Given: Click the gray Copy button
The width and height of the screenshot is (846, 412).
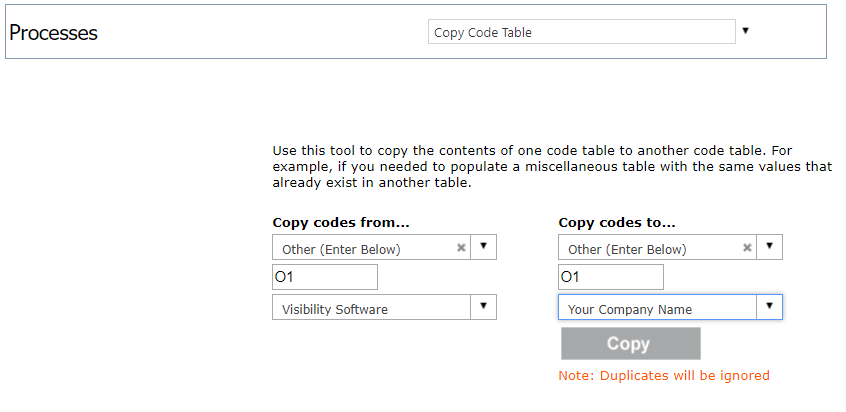Looking at the screenshot, I should 631,344.
